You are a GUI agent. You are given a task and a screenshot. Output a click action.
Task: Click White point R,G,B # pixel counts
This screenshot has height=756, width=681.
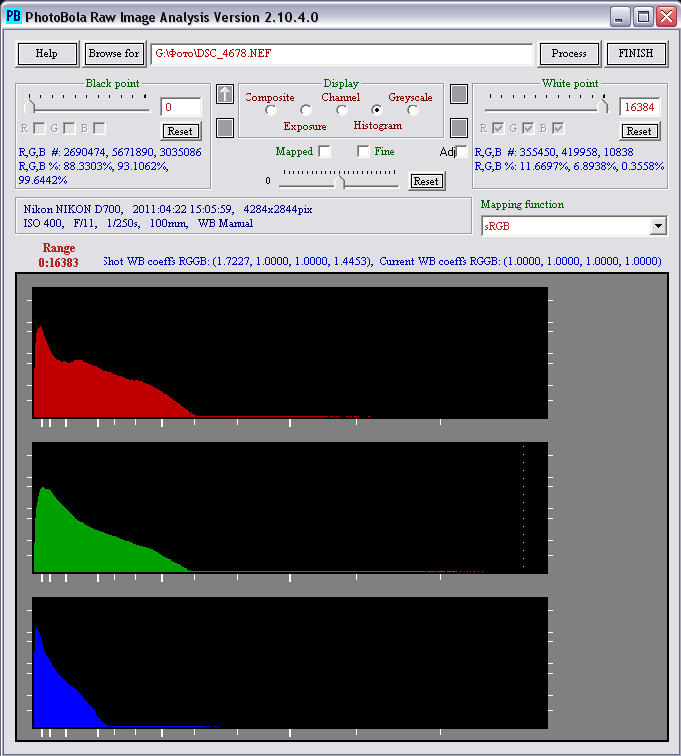[x=554, y=152]
